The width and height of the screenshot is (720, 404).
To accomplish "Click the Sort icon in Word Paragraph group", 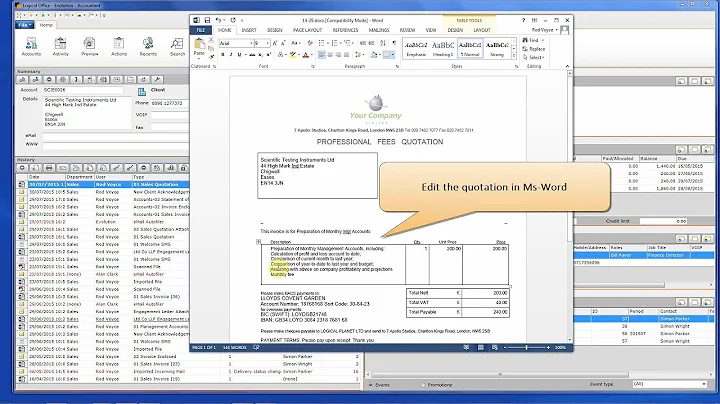I will (383, 43).
